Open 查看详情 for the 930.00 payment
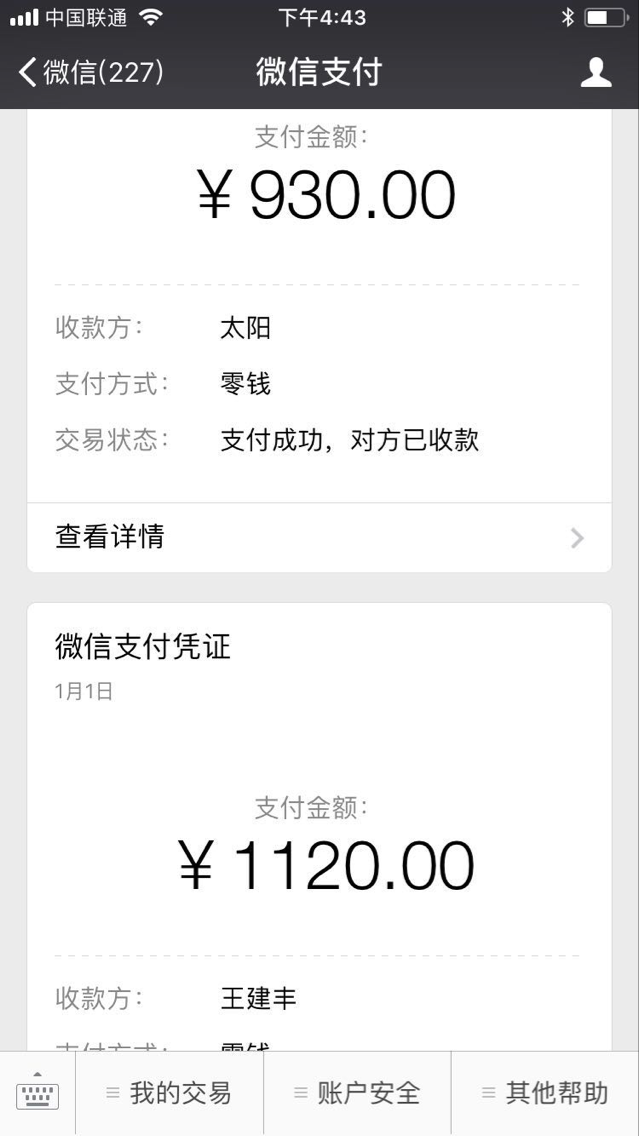 [320, 538]
